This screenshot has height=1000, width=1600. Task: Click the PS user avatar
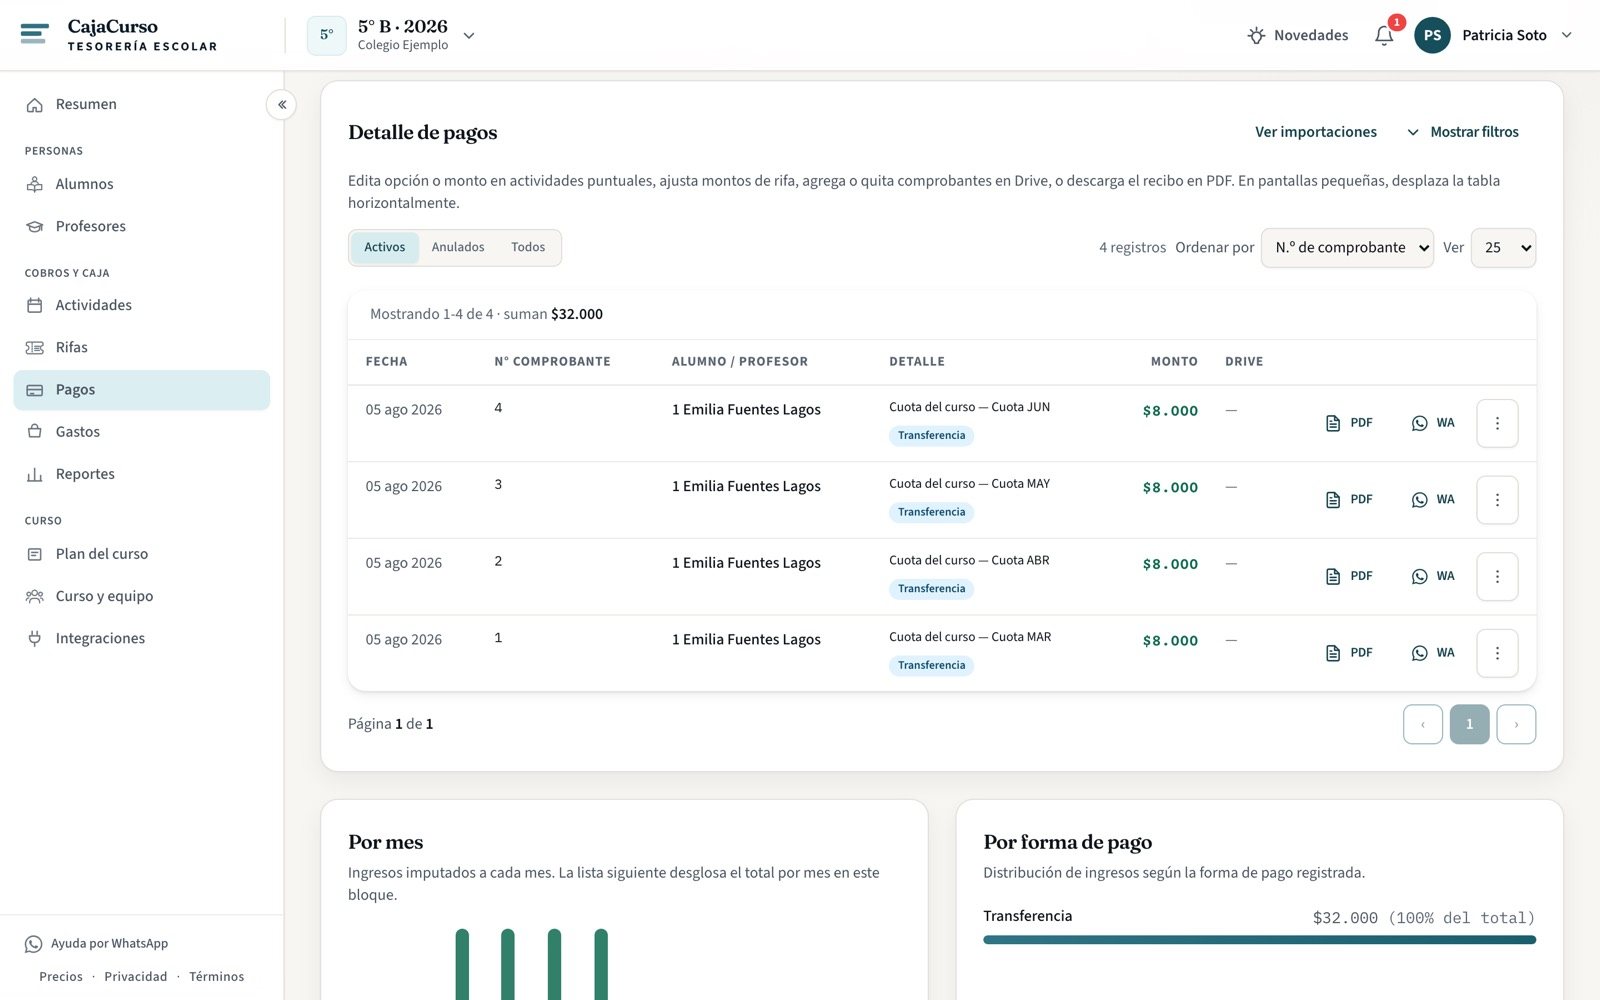click(1432, 35)
